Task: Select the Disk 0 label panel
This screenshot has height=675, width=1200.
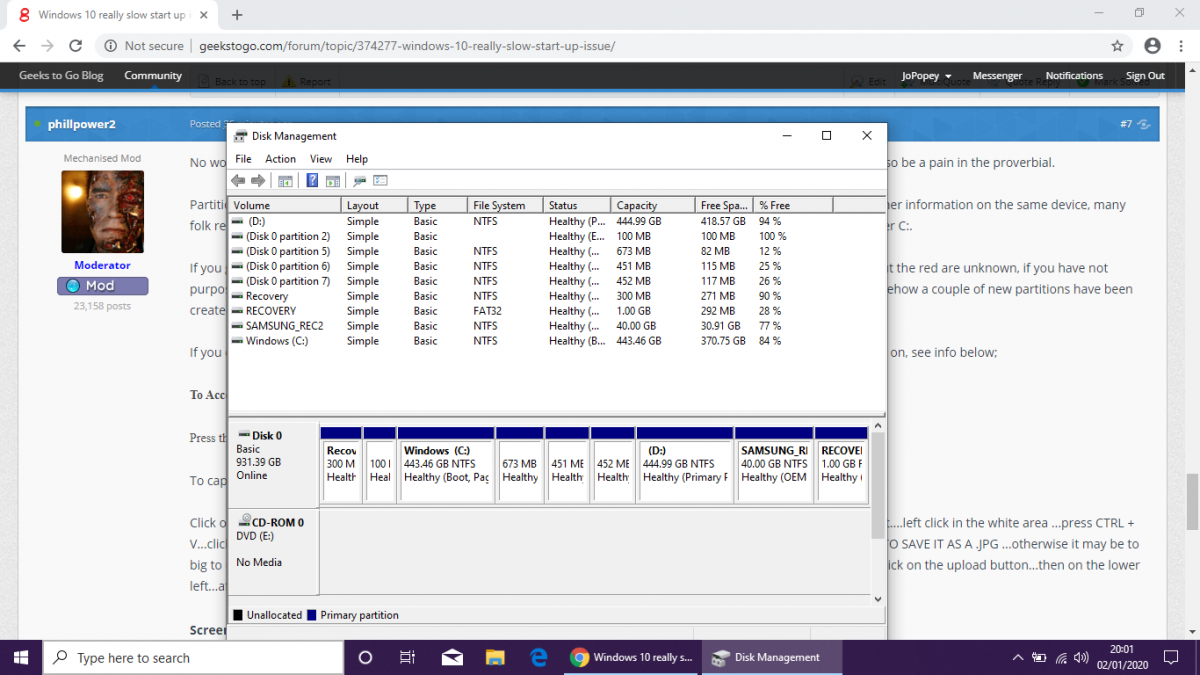Action: [274, 464]
